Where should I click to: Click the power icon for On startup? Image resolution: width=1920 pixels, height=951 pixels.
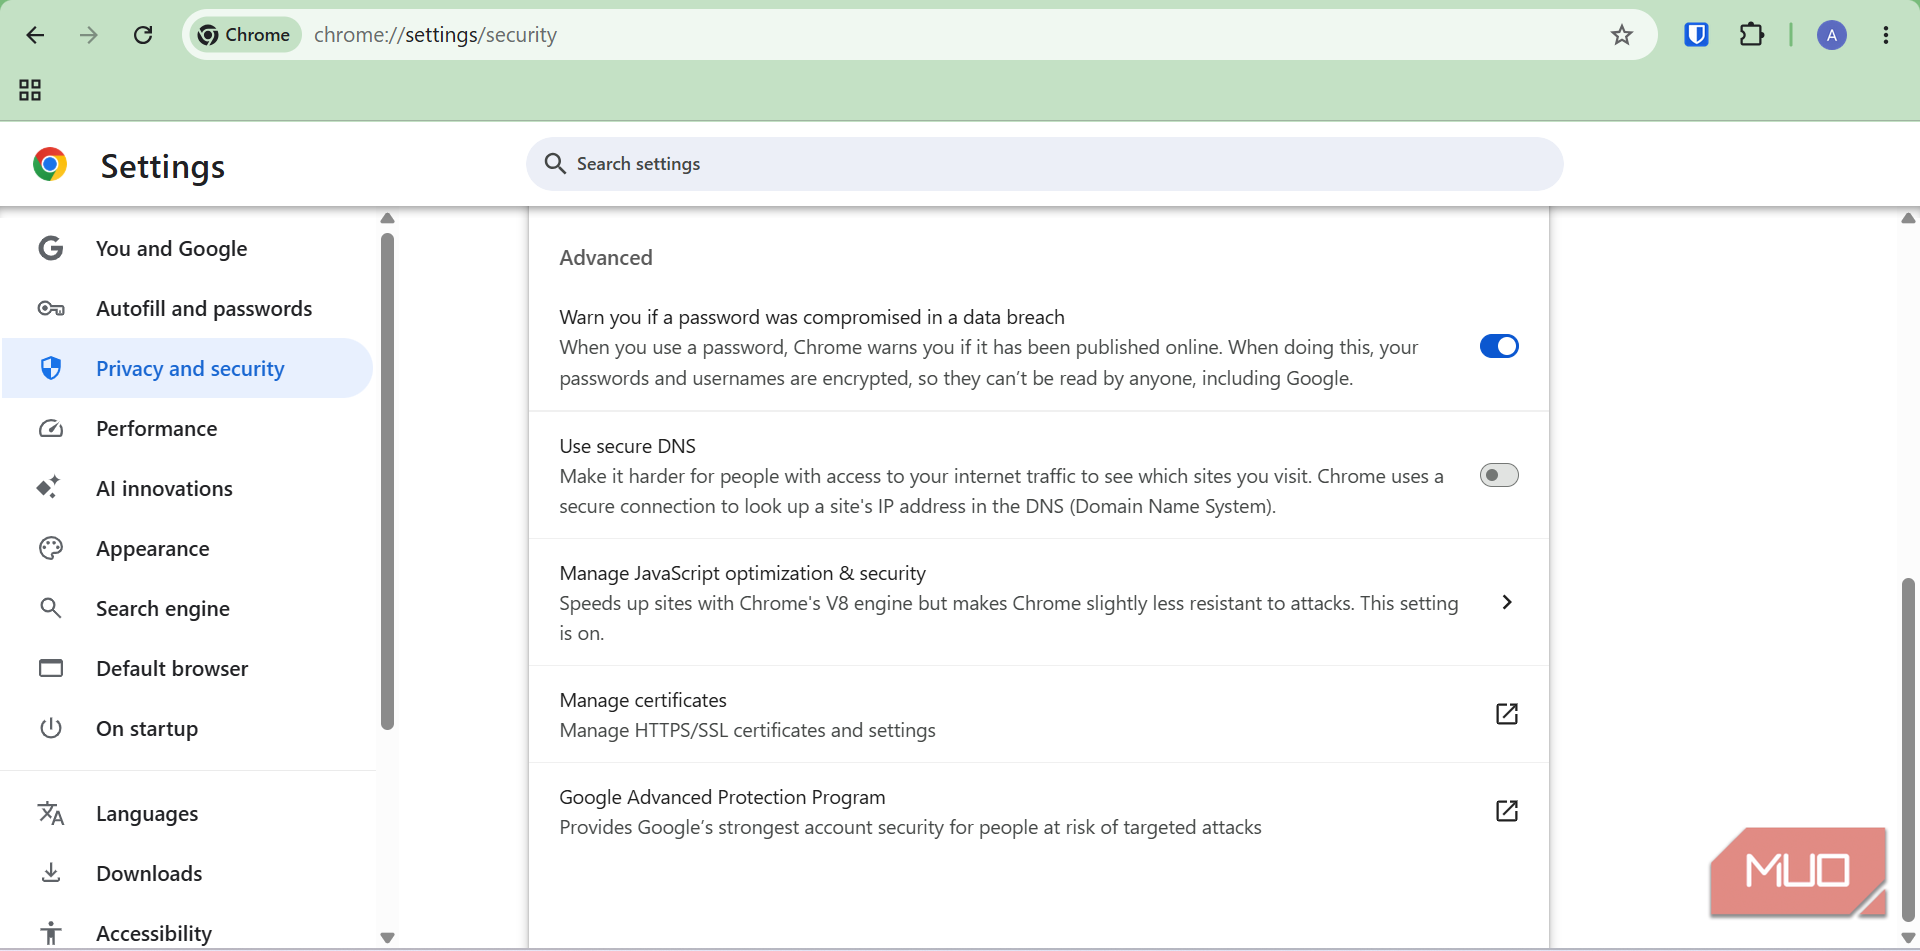[x=51, y=728]
